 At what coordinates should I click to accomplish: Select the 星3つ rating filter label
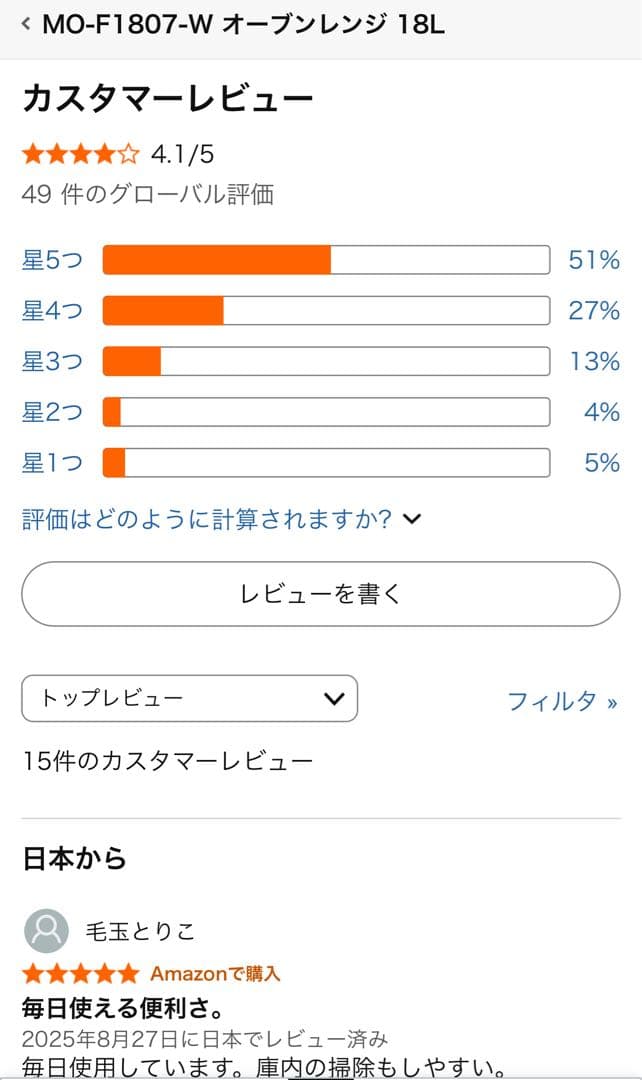click(x=52, y=362)
